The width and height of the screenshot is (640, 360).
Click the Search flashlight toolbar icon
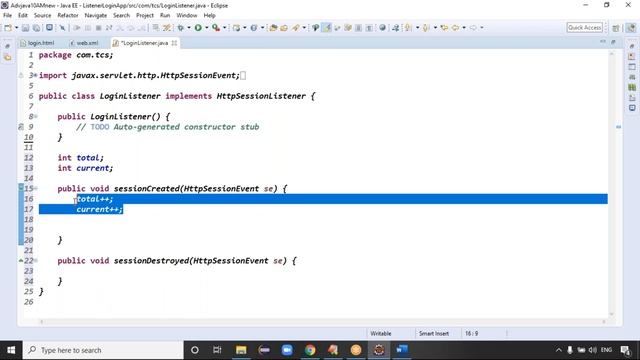click(295, 28)
